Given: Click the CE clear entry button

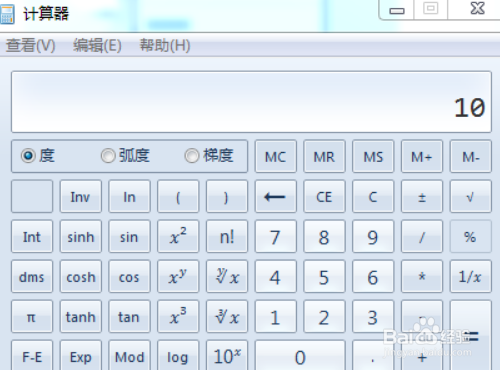Looking at the screenshot, I should (324, 197).
